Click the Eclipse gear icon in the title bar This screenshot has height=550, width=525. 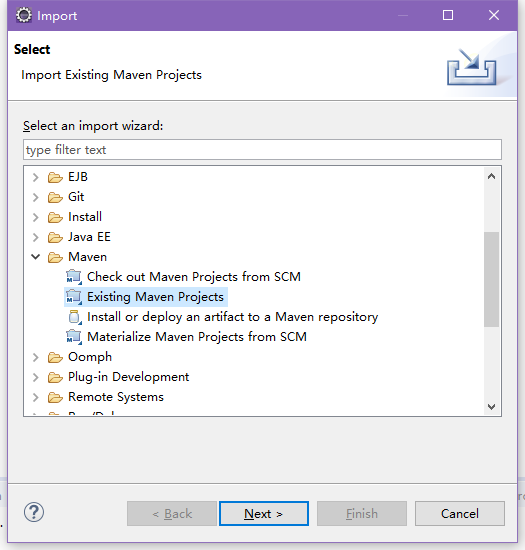click(x=24, y=15)
